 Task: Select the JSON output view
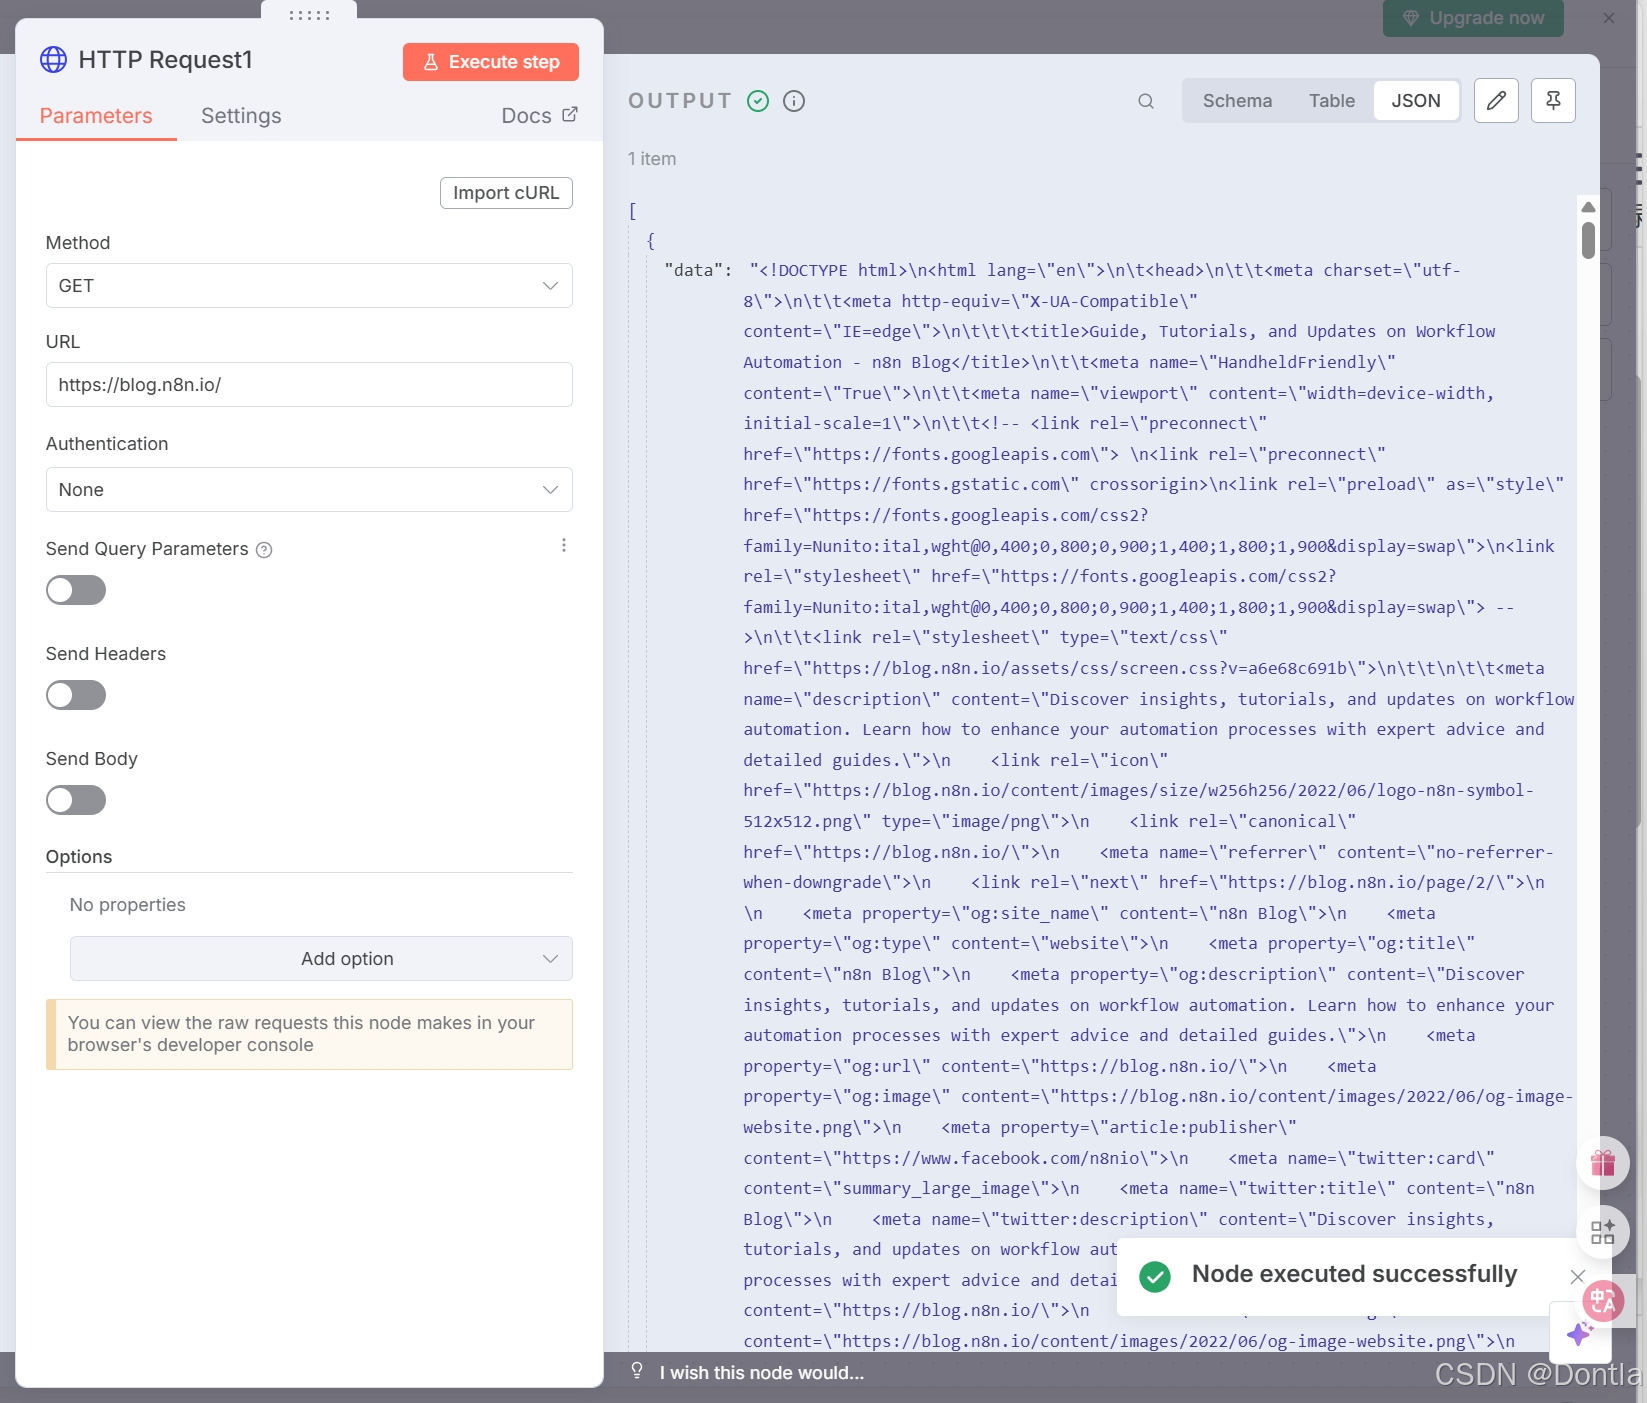tap(1416, 101)
